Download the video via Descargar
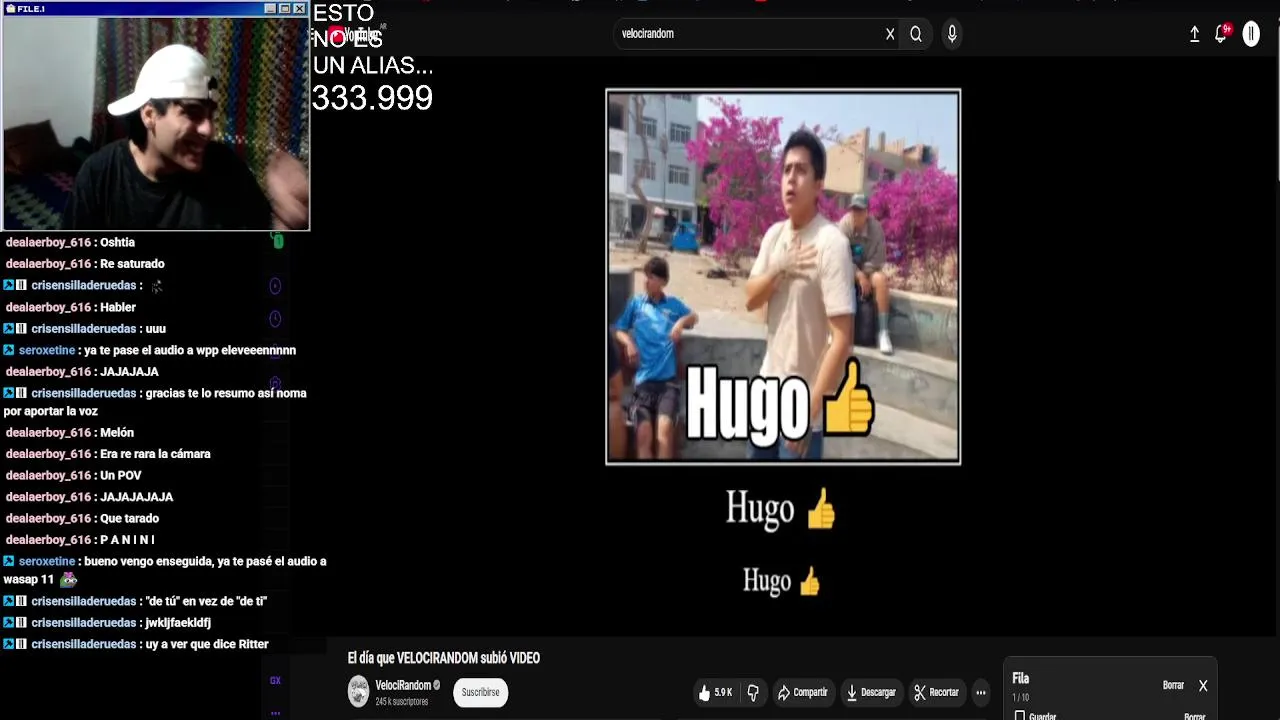The image size is (1280, 720). point(871,692)
